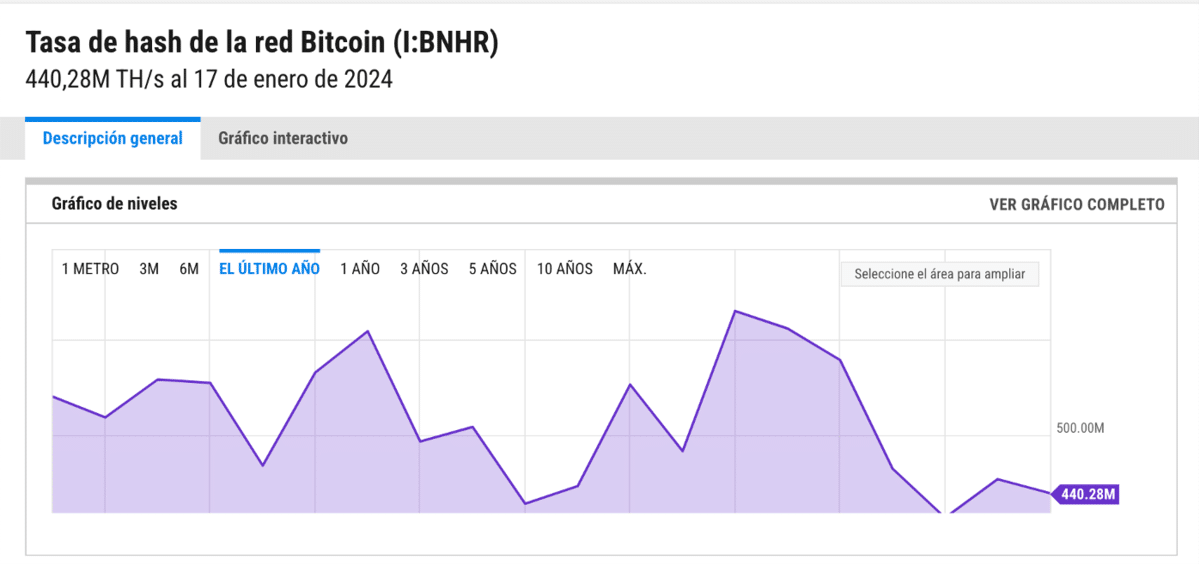Click the Tasa de hash de la red Bitcoin title
The width and height of the screenshot is (1200, 565).
[261, 43]
